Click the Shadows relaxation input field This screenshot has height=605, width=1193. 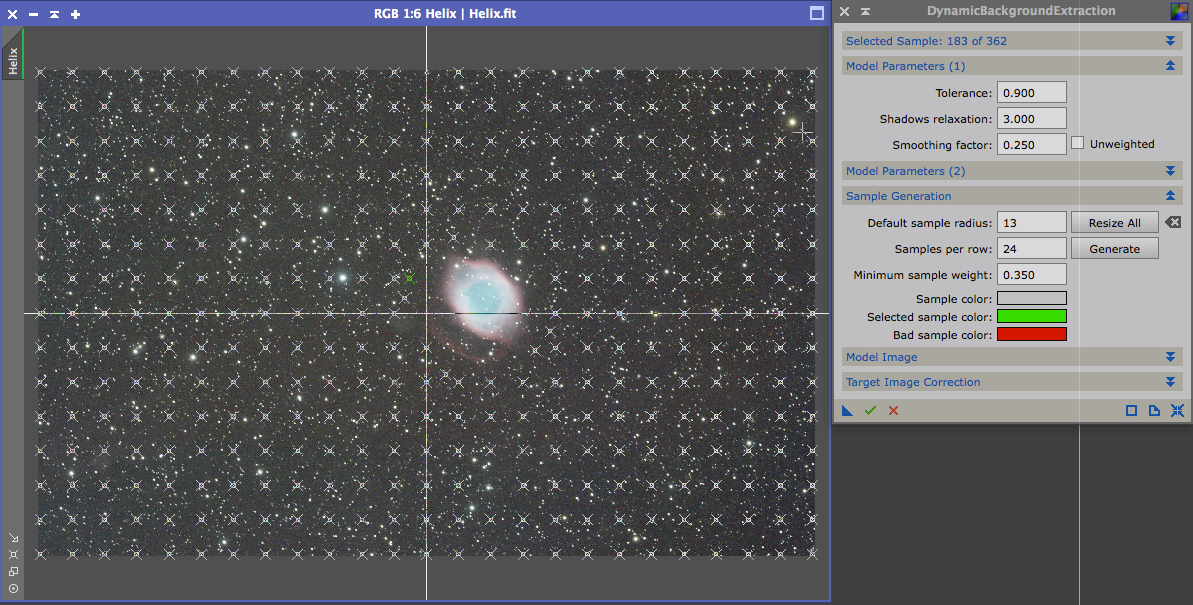pyautogui.click(x=1032, y=118)
